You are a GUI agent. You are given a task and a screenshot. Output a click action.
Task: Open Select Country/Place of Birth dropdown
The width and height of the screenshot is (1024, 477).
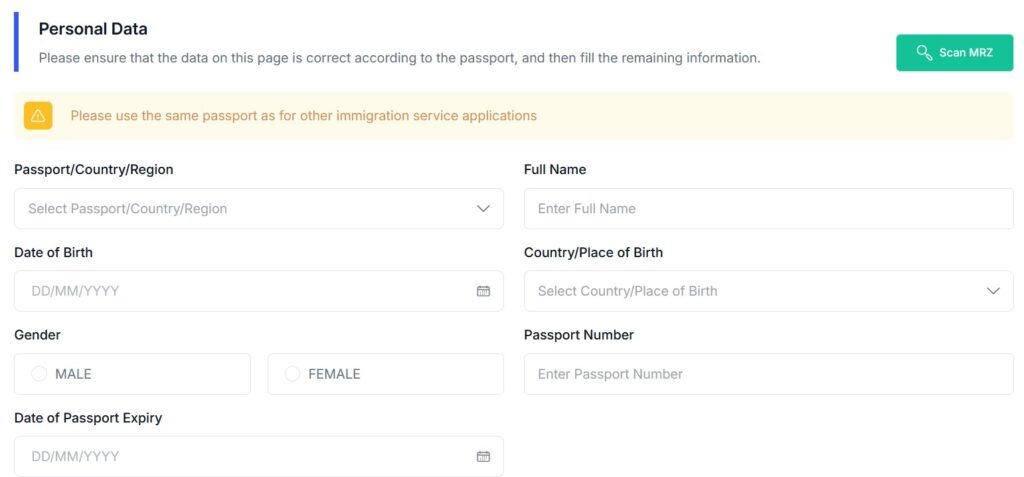coord(769,291)
